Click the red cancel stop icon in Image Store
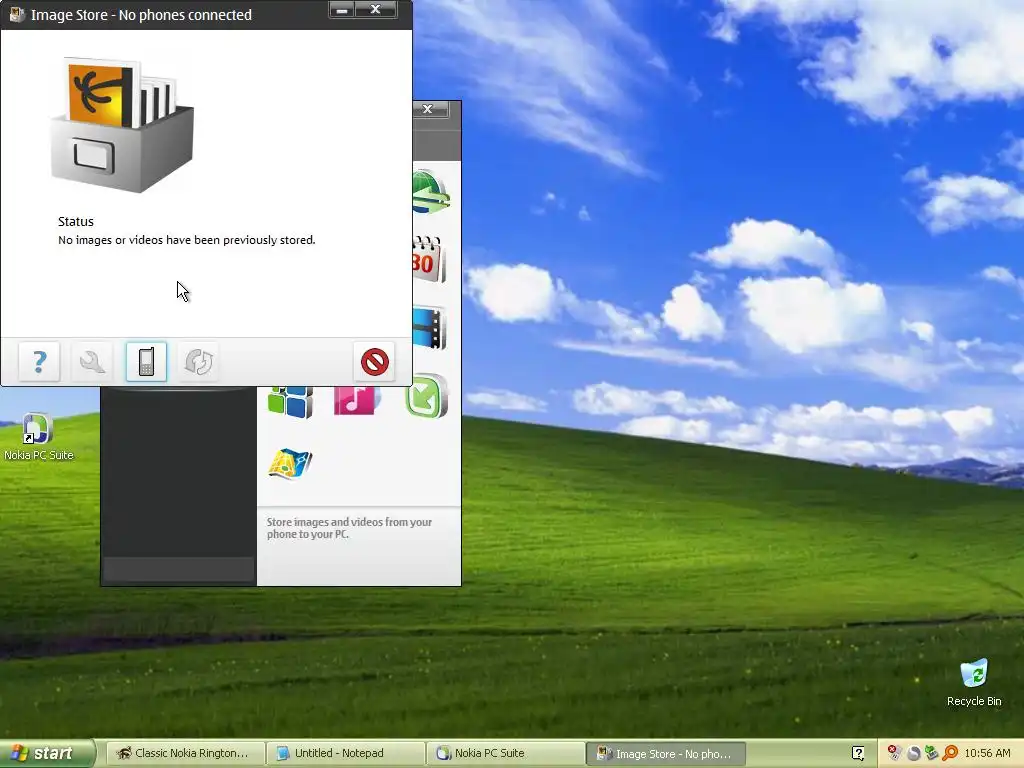Image resolution: width=1024 pixels, height=768 pixels. coord(375,361)
